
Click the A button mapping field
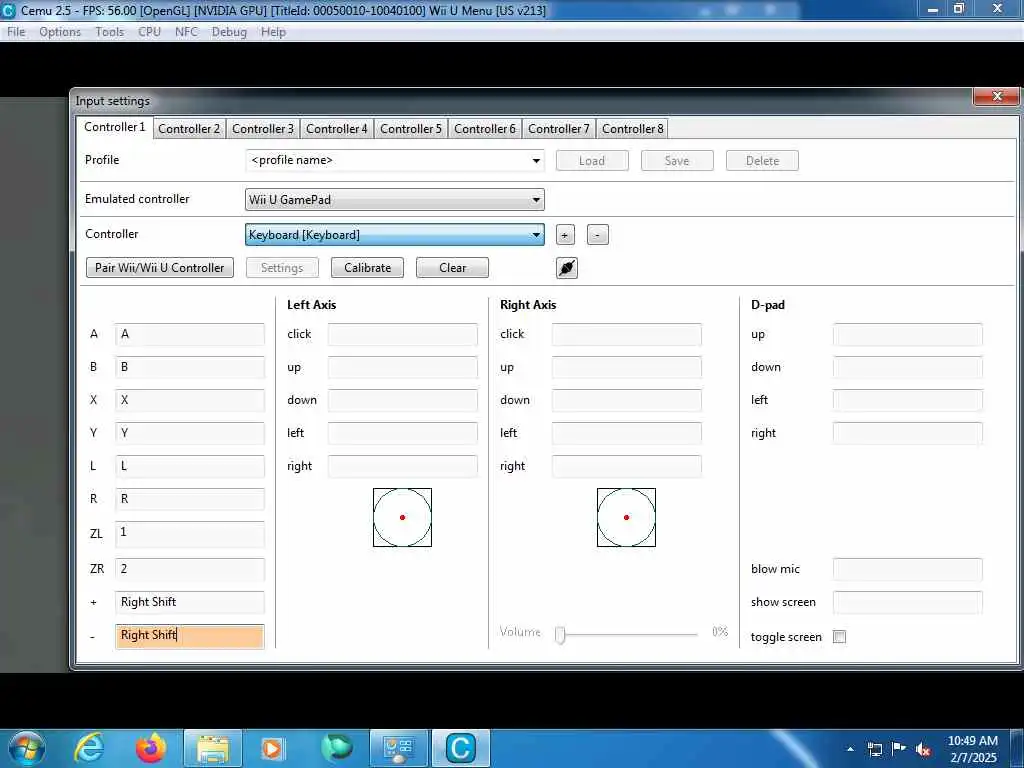[x=190, y=334]
